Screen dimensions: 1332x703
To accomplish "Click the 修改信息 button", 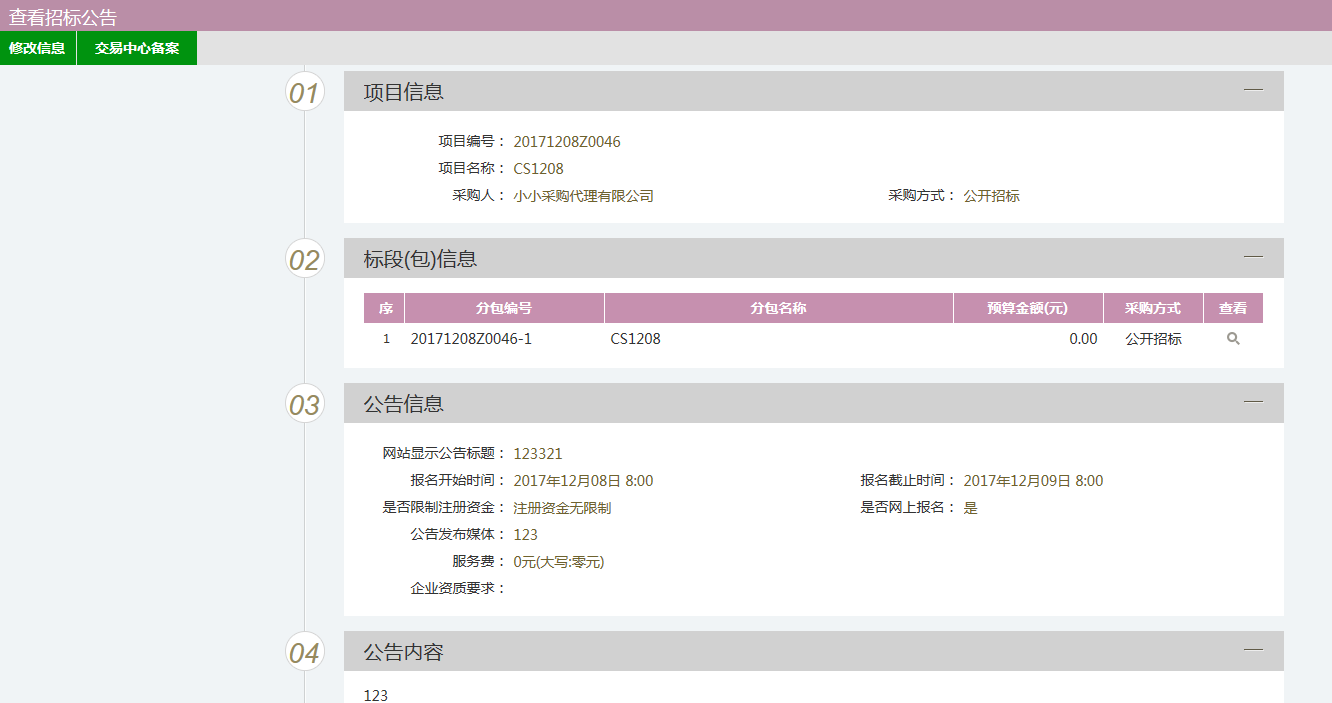I will point(37,48).
